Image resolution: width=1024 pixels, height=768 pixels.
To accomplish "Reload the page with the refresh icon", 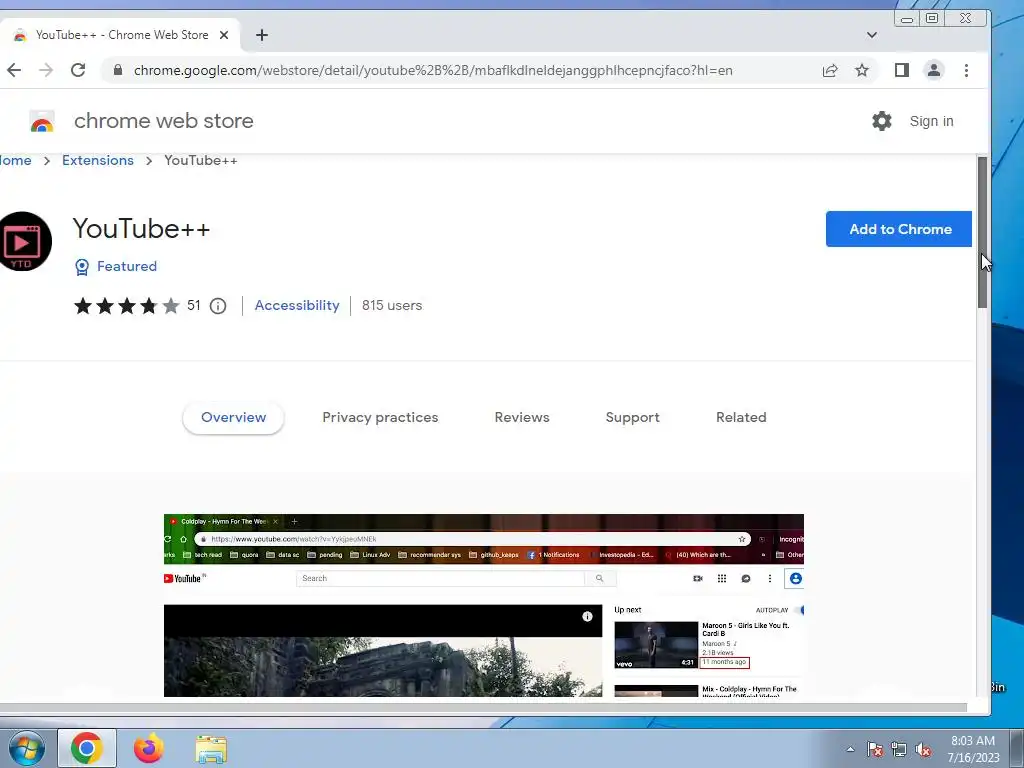I will [x=78, y=70].
